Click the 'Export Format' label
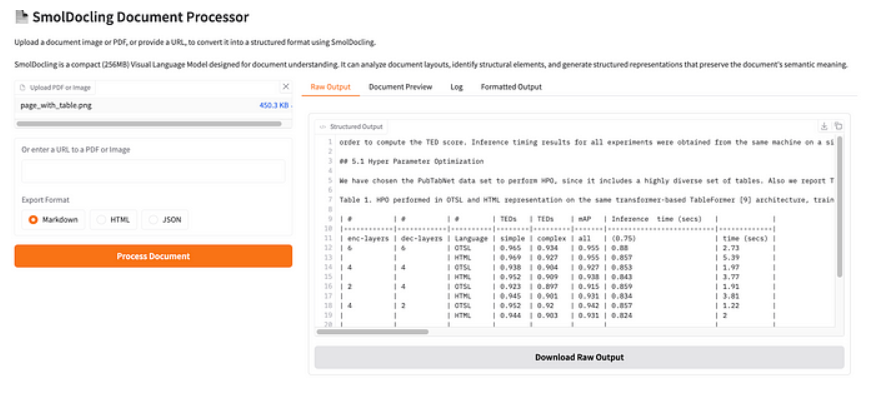Image resolution: width=885 pixels, height=396 pixels. click(x=46, y=200)
